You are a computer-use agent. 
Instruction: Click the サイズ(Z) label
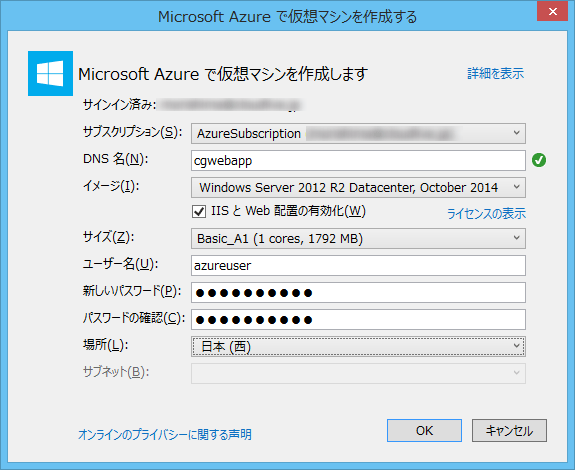(109, 237)
